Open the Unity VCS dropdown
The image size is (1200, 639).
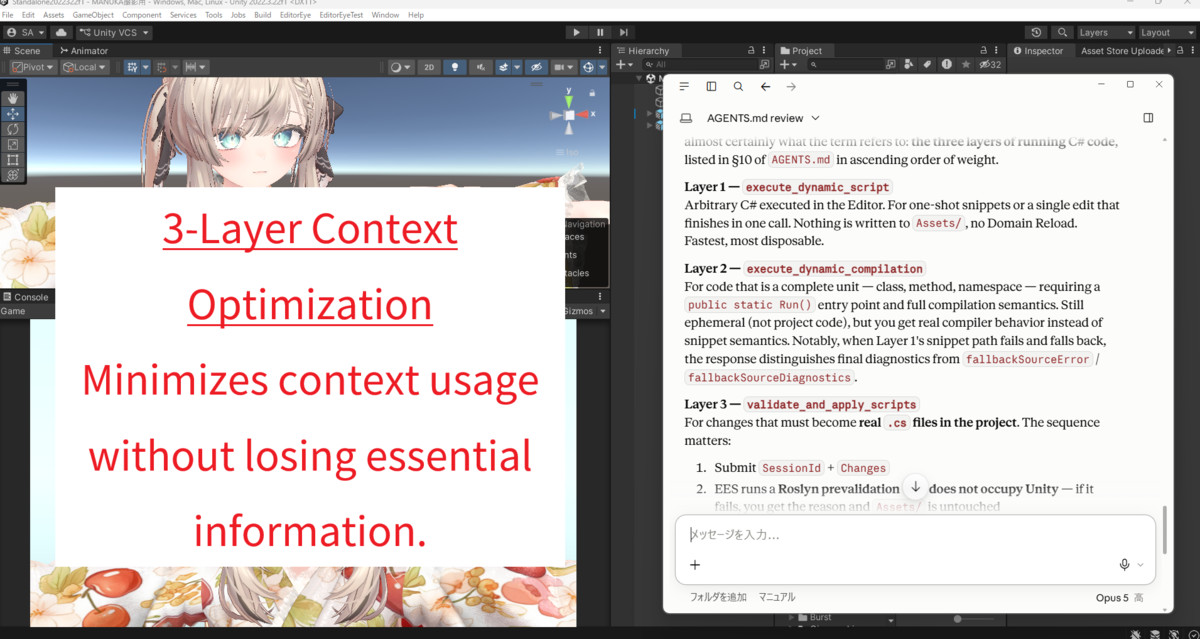[x=114, y=33]
